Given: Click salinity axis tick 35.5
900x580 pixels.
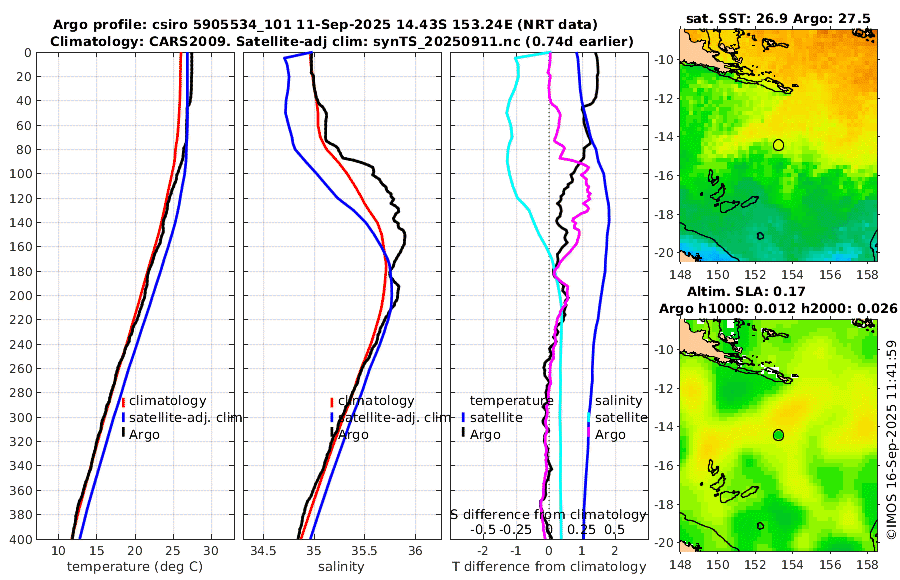Looking at the screenshot, I should pos(364,551).
